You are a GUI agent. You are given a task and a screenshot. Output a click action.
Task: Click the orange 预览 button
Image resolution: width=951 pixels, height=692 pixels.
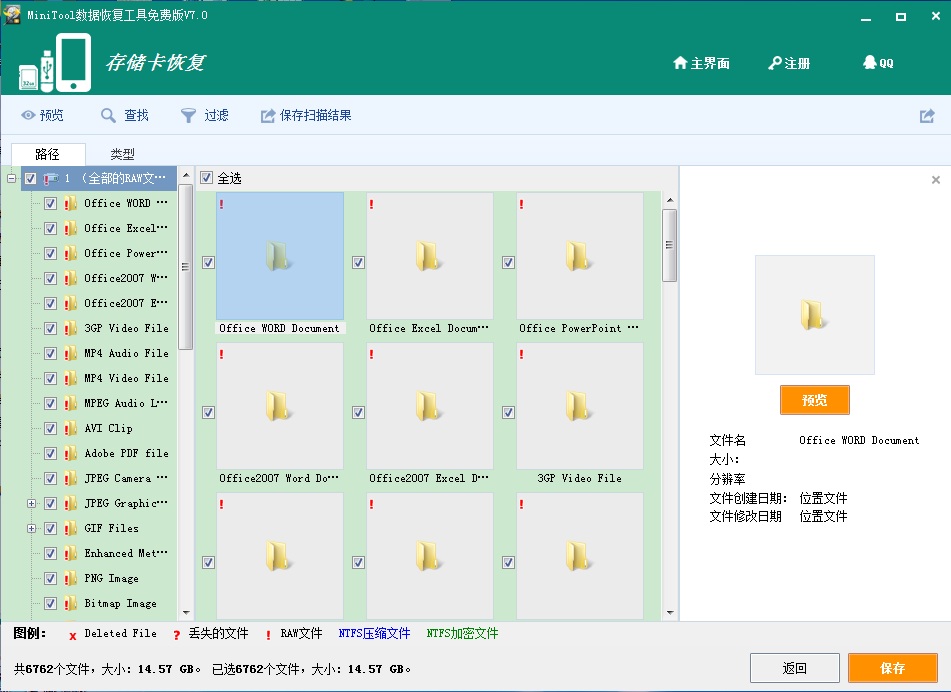pos(815,400)
